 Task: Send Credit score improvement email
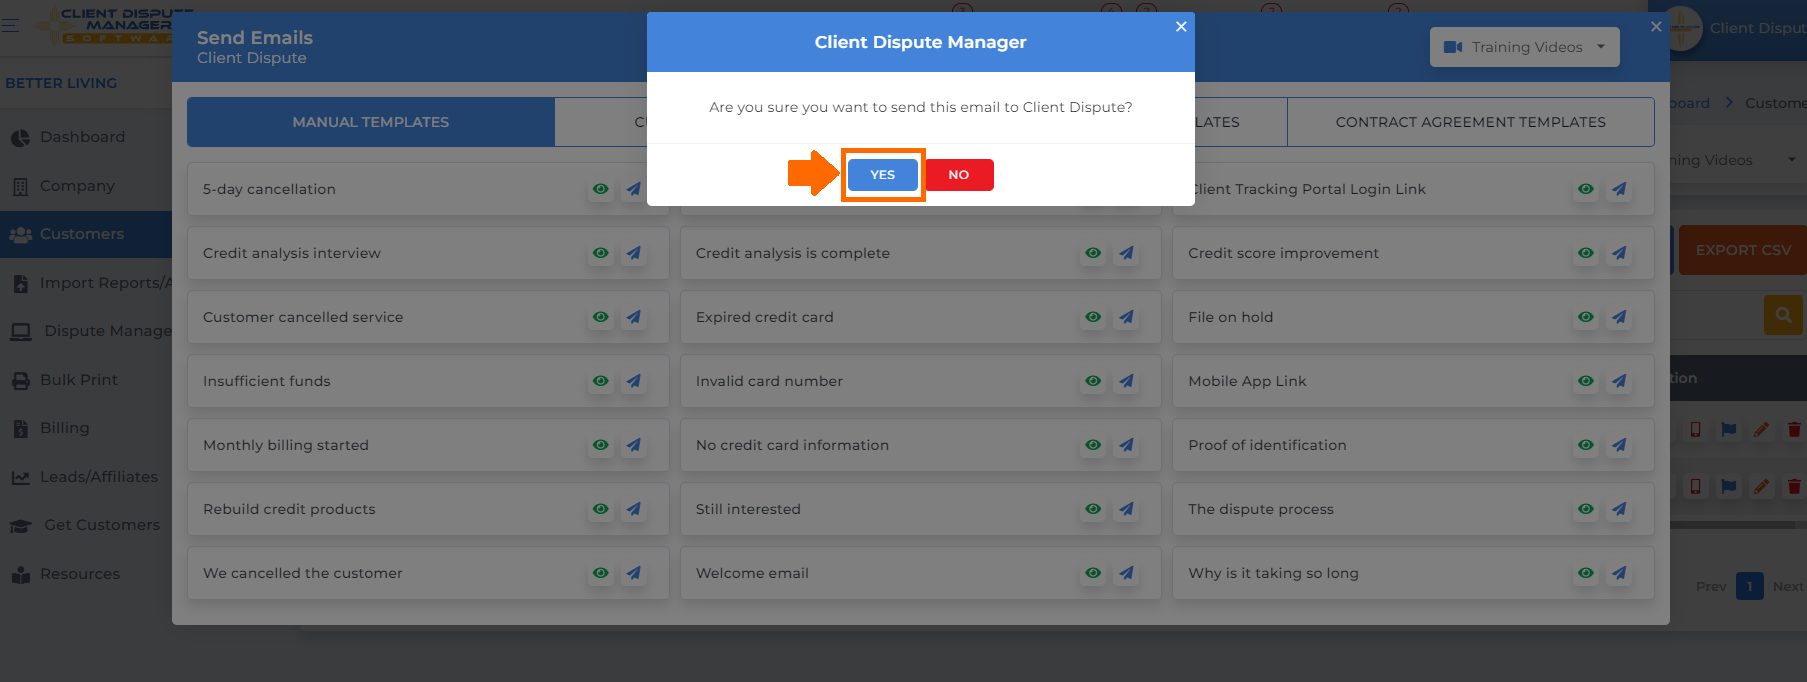[1620, 253]
